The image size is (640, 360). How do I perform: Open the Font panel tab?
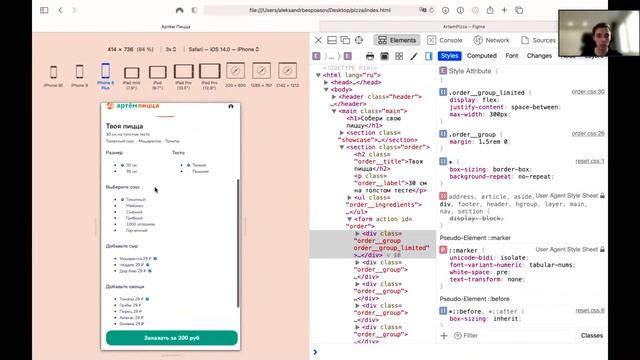pyautogui.click(x=511, y=56)
